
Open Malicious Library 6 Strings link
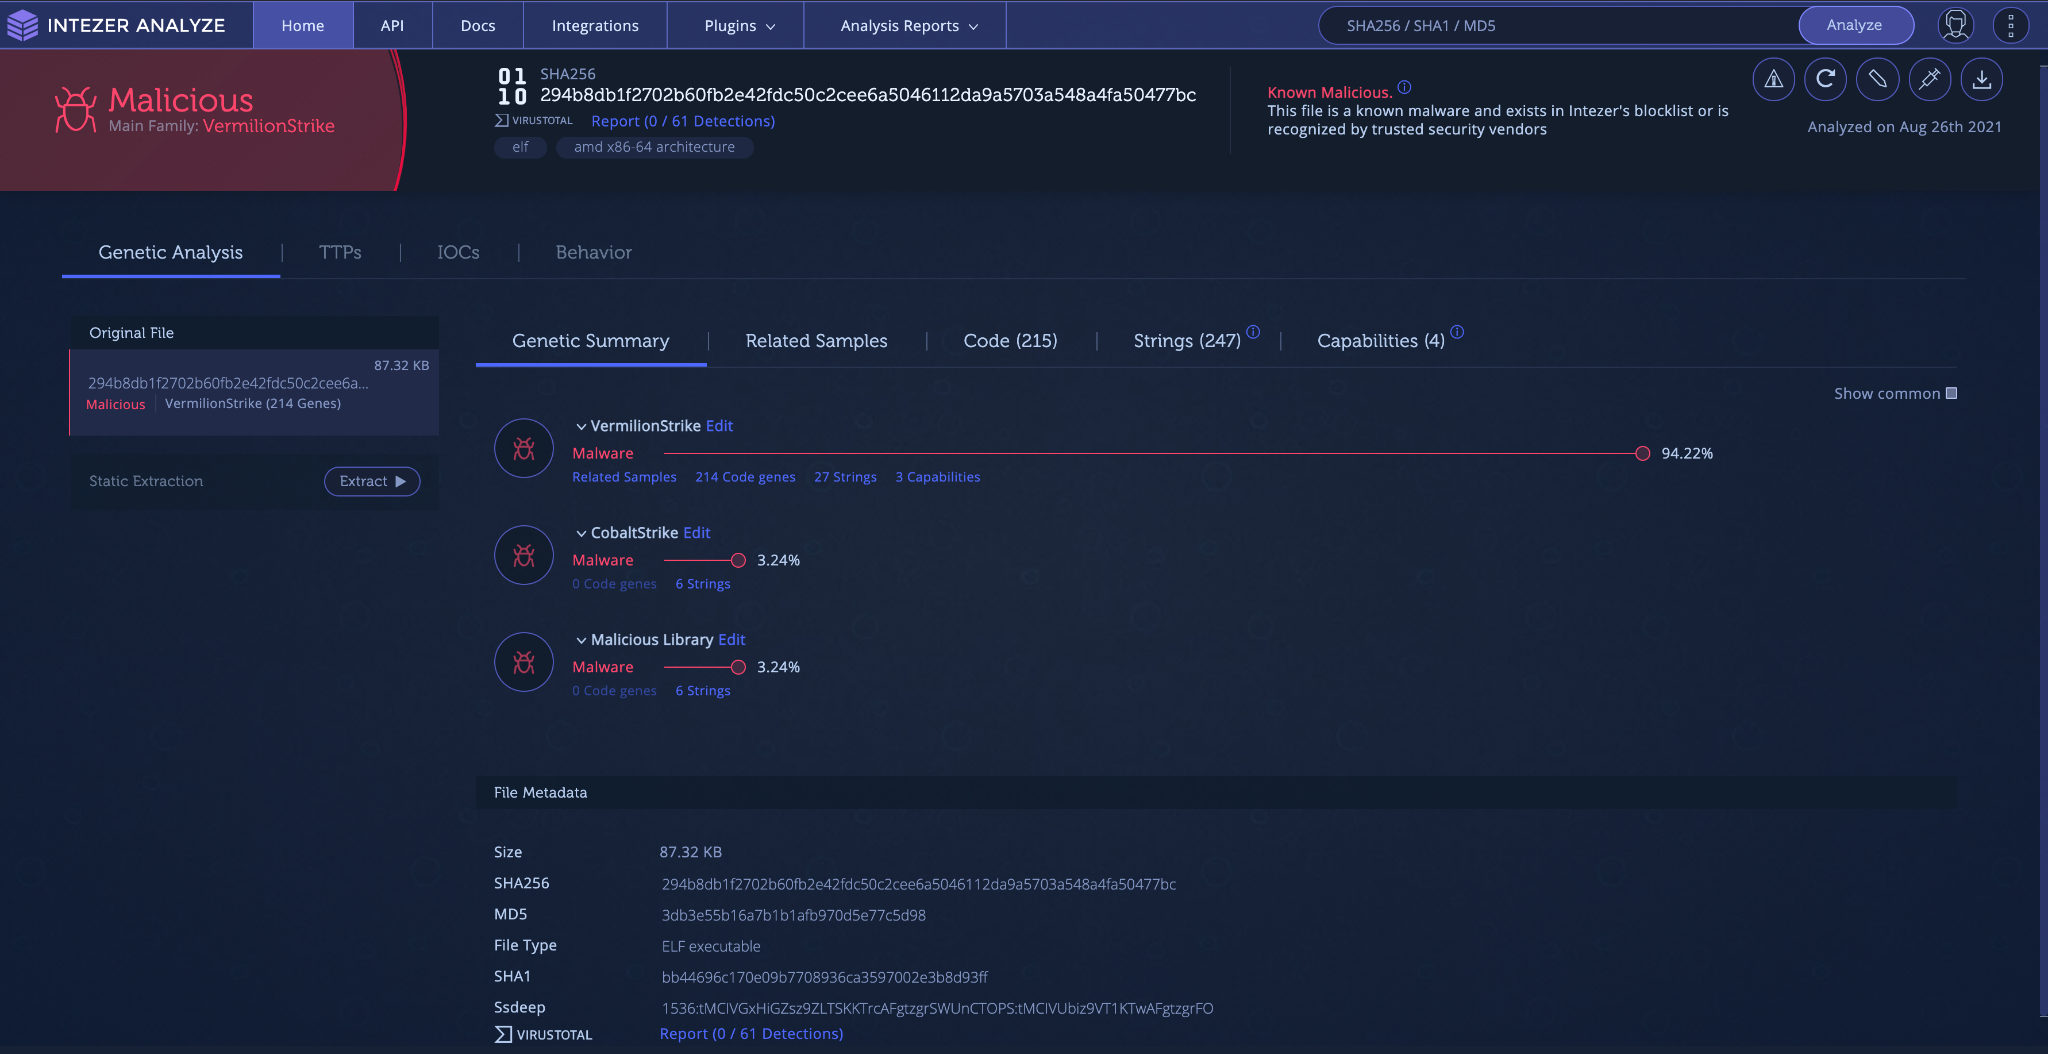click(x=703, y=691)
